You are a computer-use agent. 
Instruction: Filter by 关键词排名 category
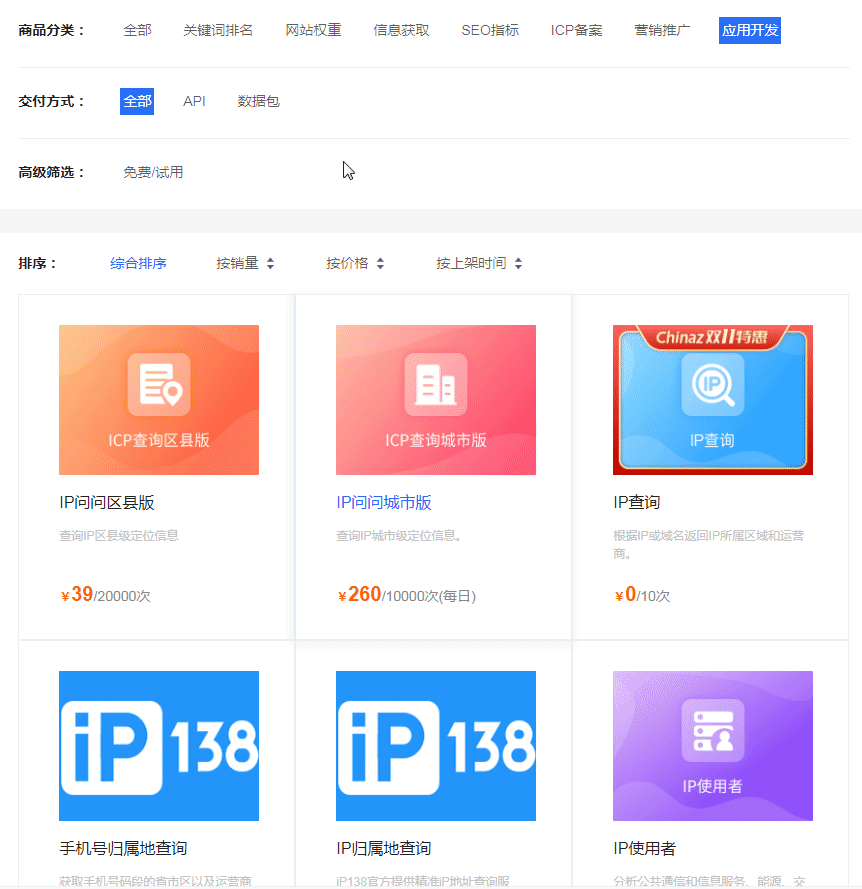tap(218, 30)
